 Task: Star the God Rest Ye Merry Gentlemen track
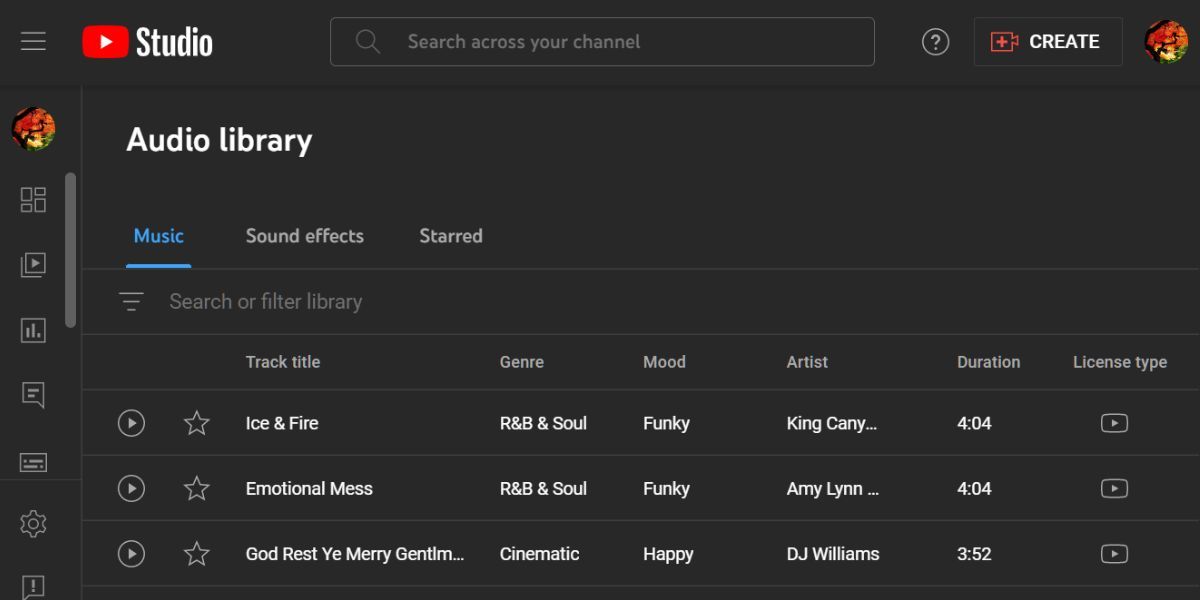point(197,553)
